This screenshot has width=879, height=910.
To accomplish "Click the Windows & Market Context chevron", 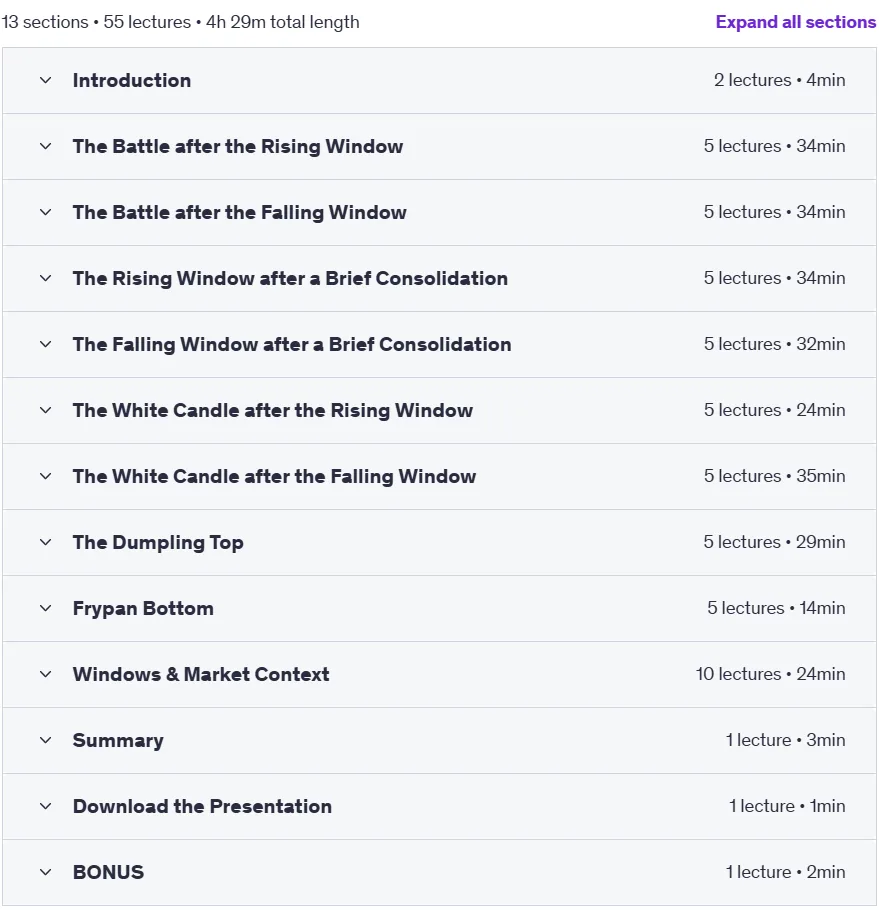I will point(45,674).
